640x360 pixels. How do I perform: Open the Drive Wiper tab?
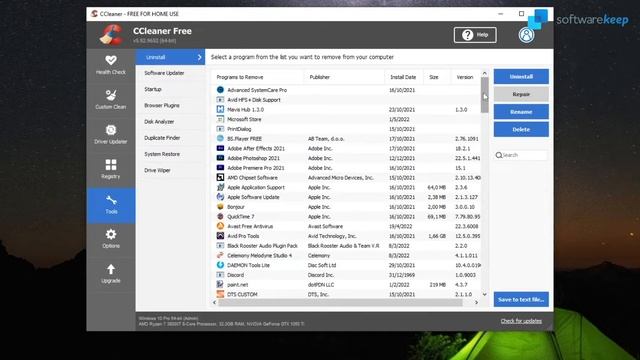pyautogui.click(x=170, y=170)
